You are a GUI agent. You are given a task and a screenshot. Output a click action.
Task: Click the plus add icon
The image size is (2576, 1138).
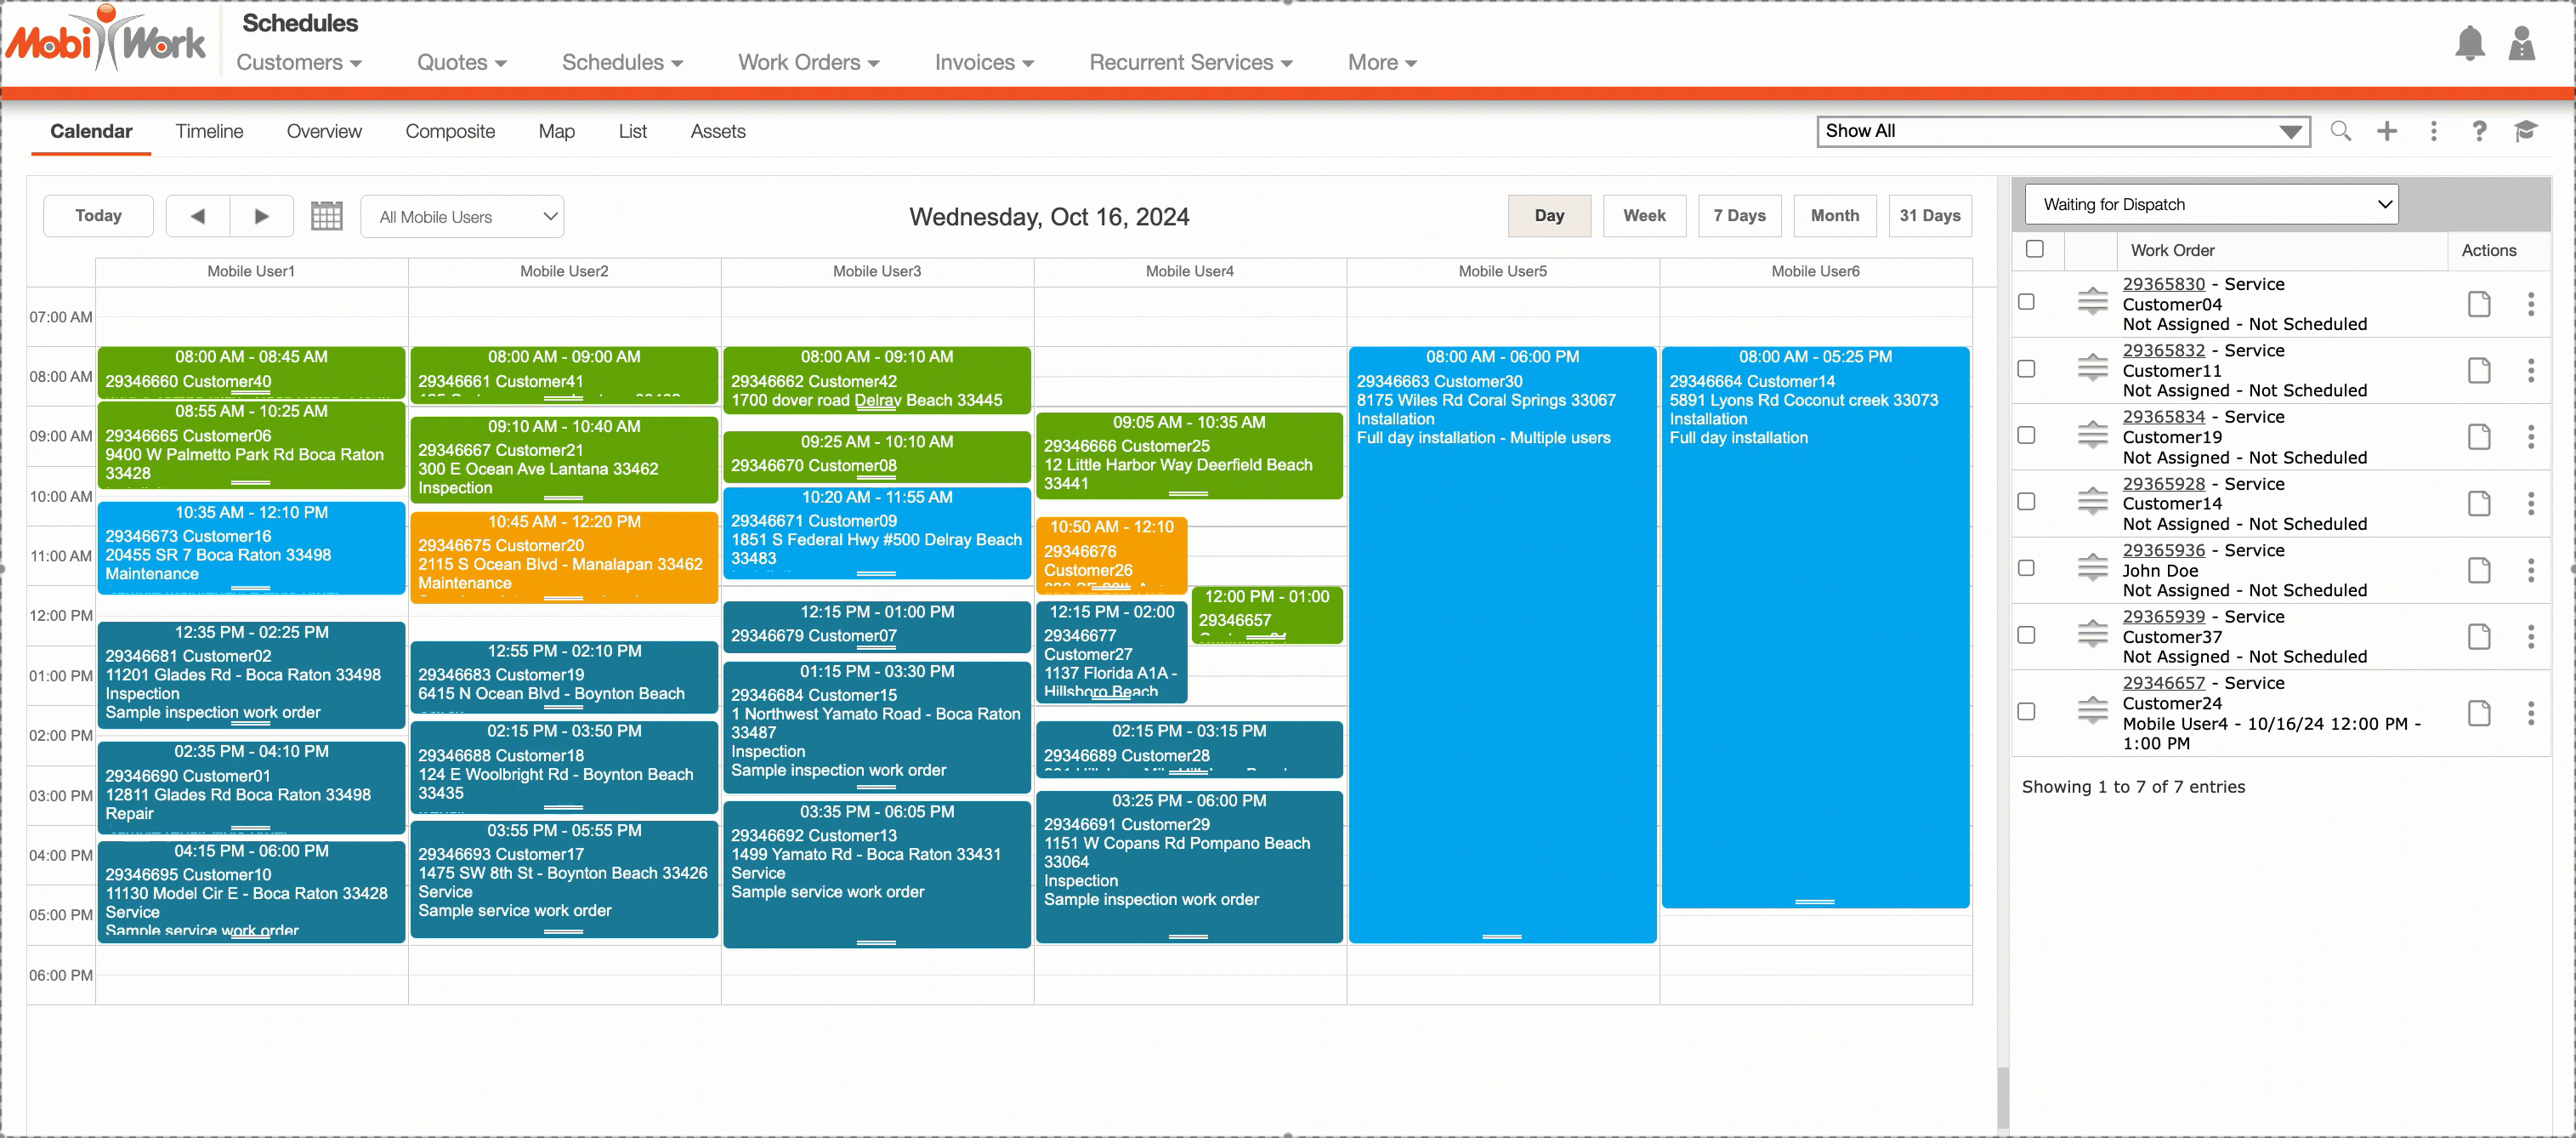(2387, 131)
